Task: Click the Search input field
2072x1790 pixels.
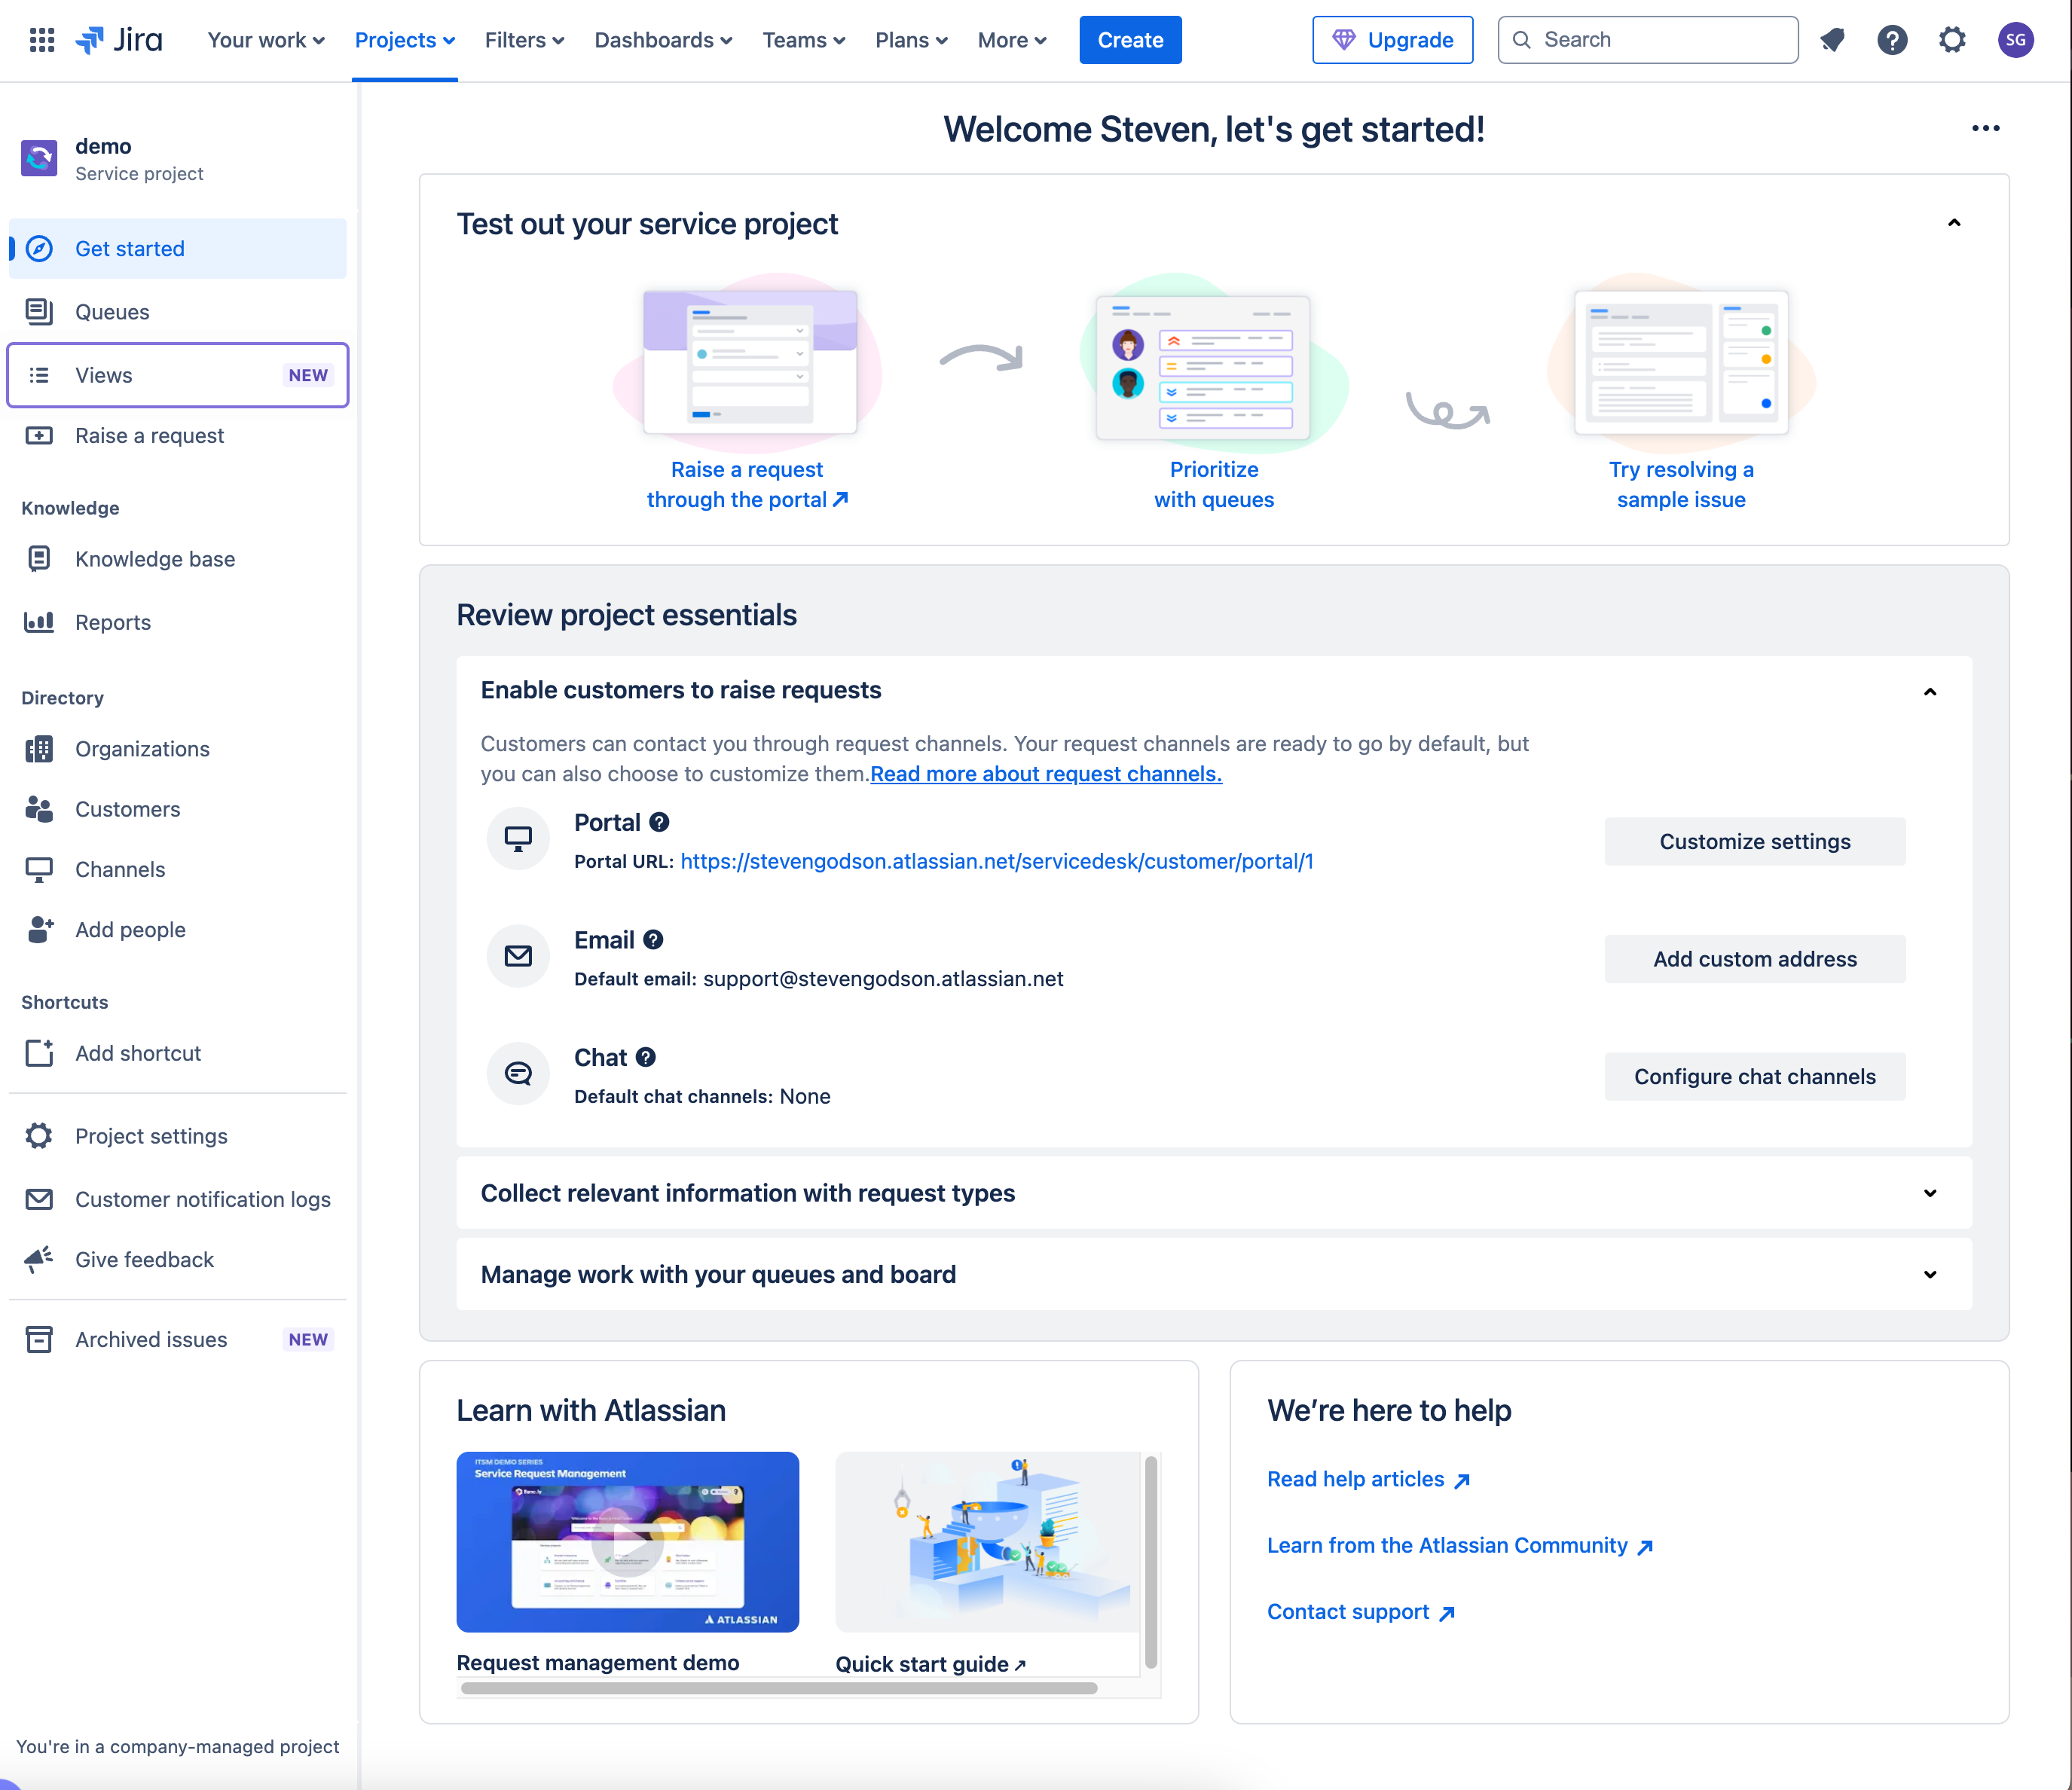Action: point(1647,40)
